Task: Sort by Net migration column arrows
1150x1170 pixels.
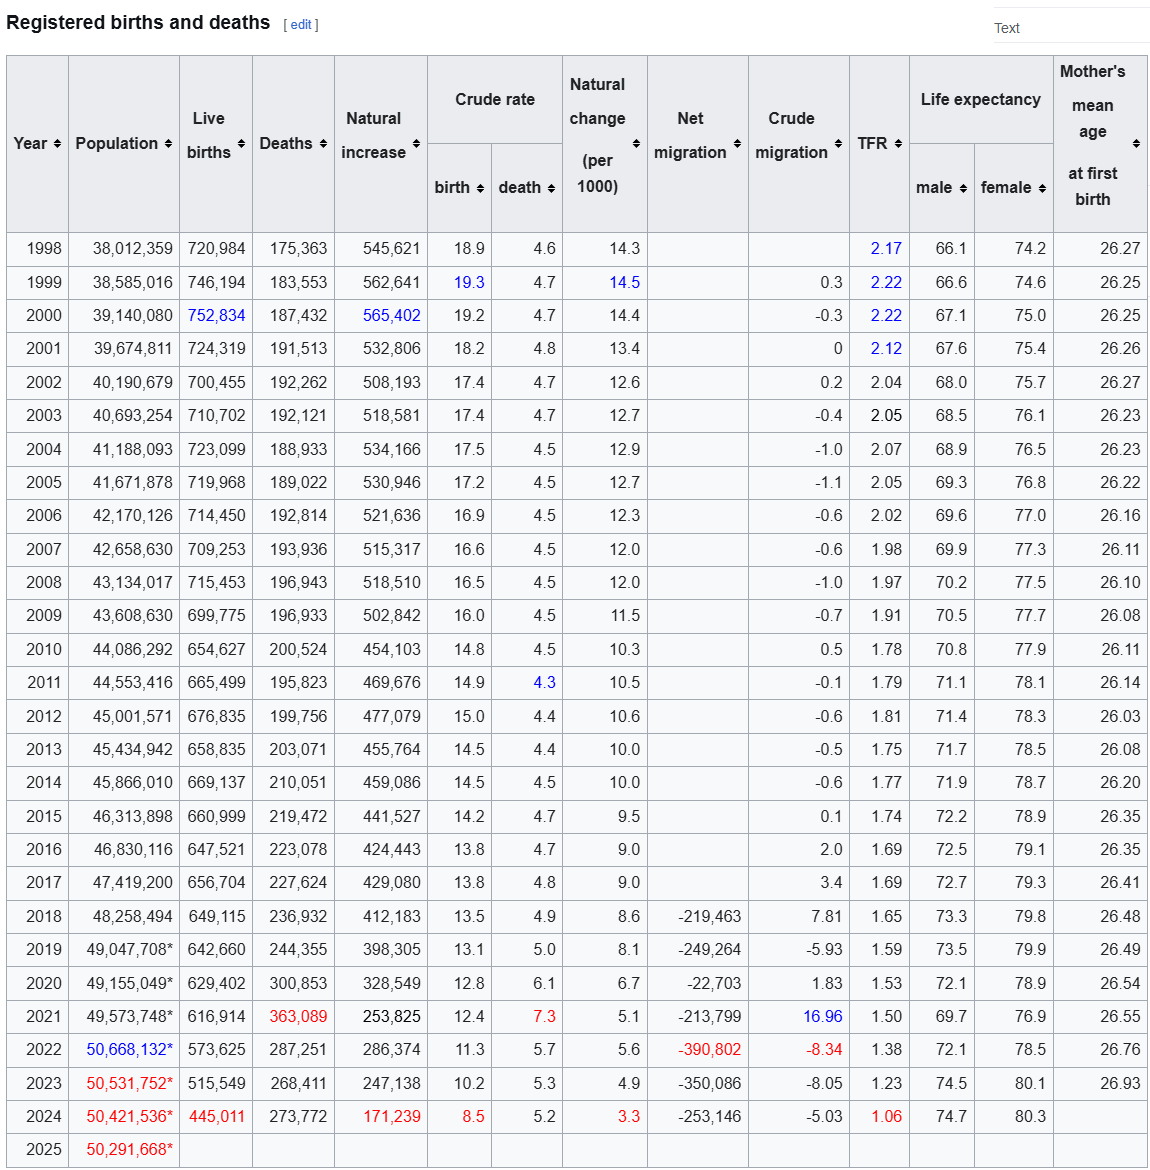Action: [x=737, y=143]
